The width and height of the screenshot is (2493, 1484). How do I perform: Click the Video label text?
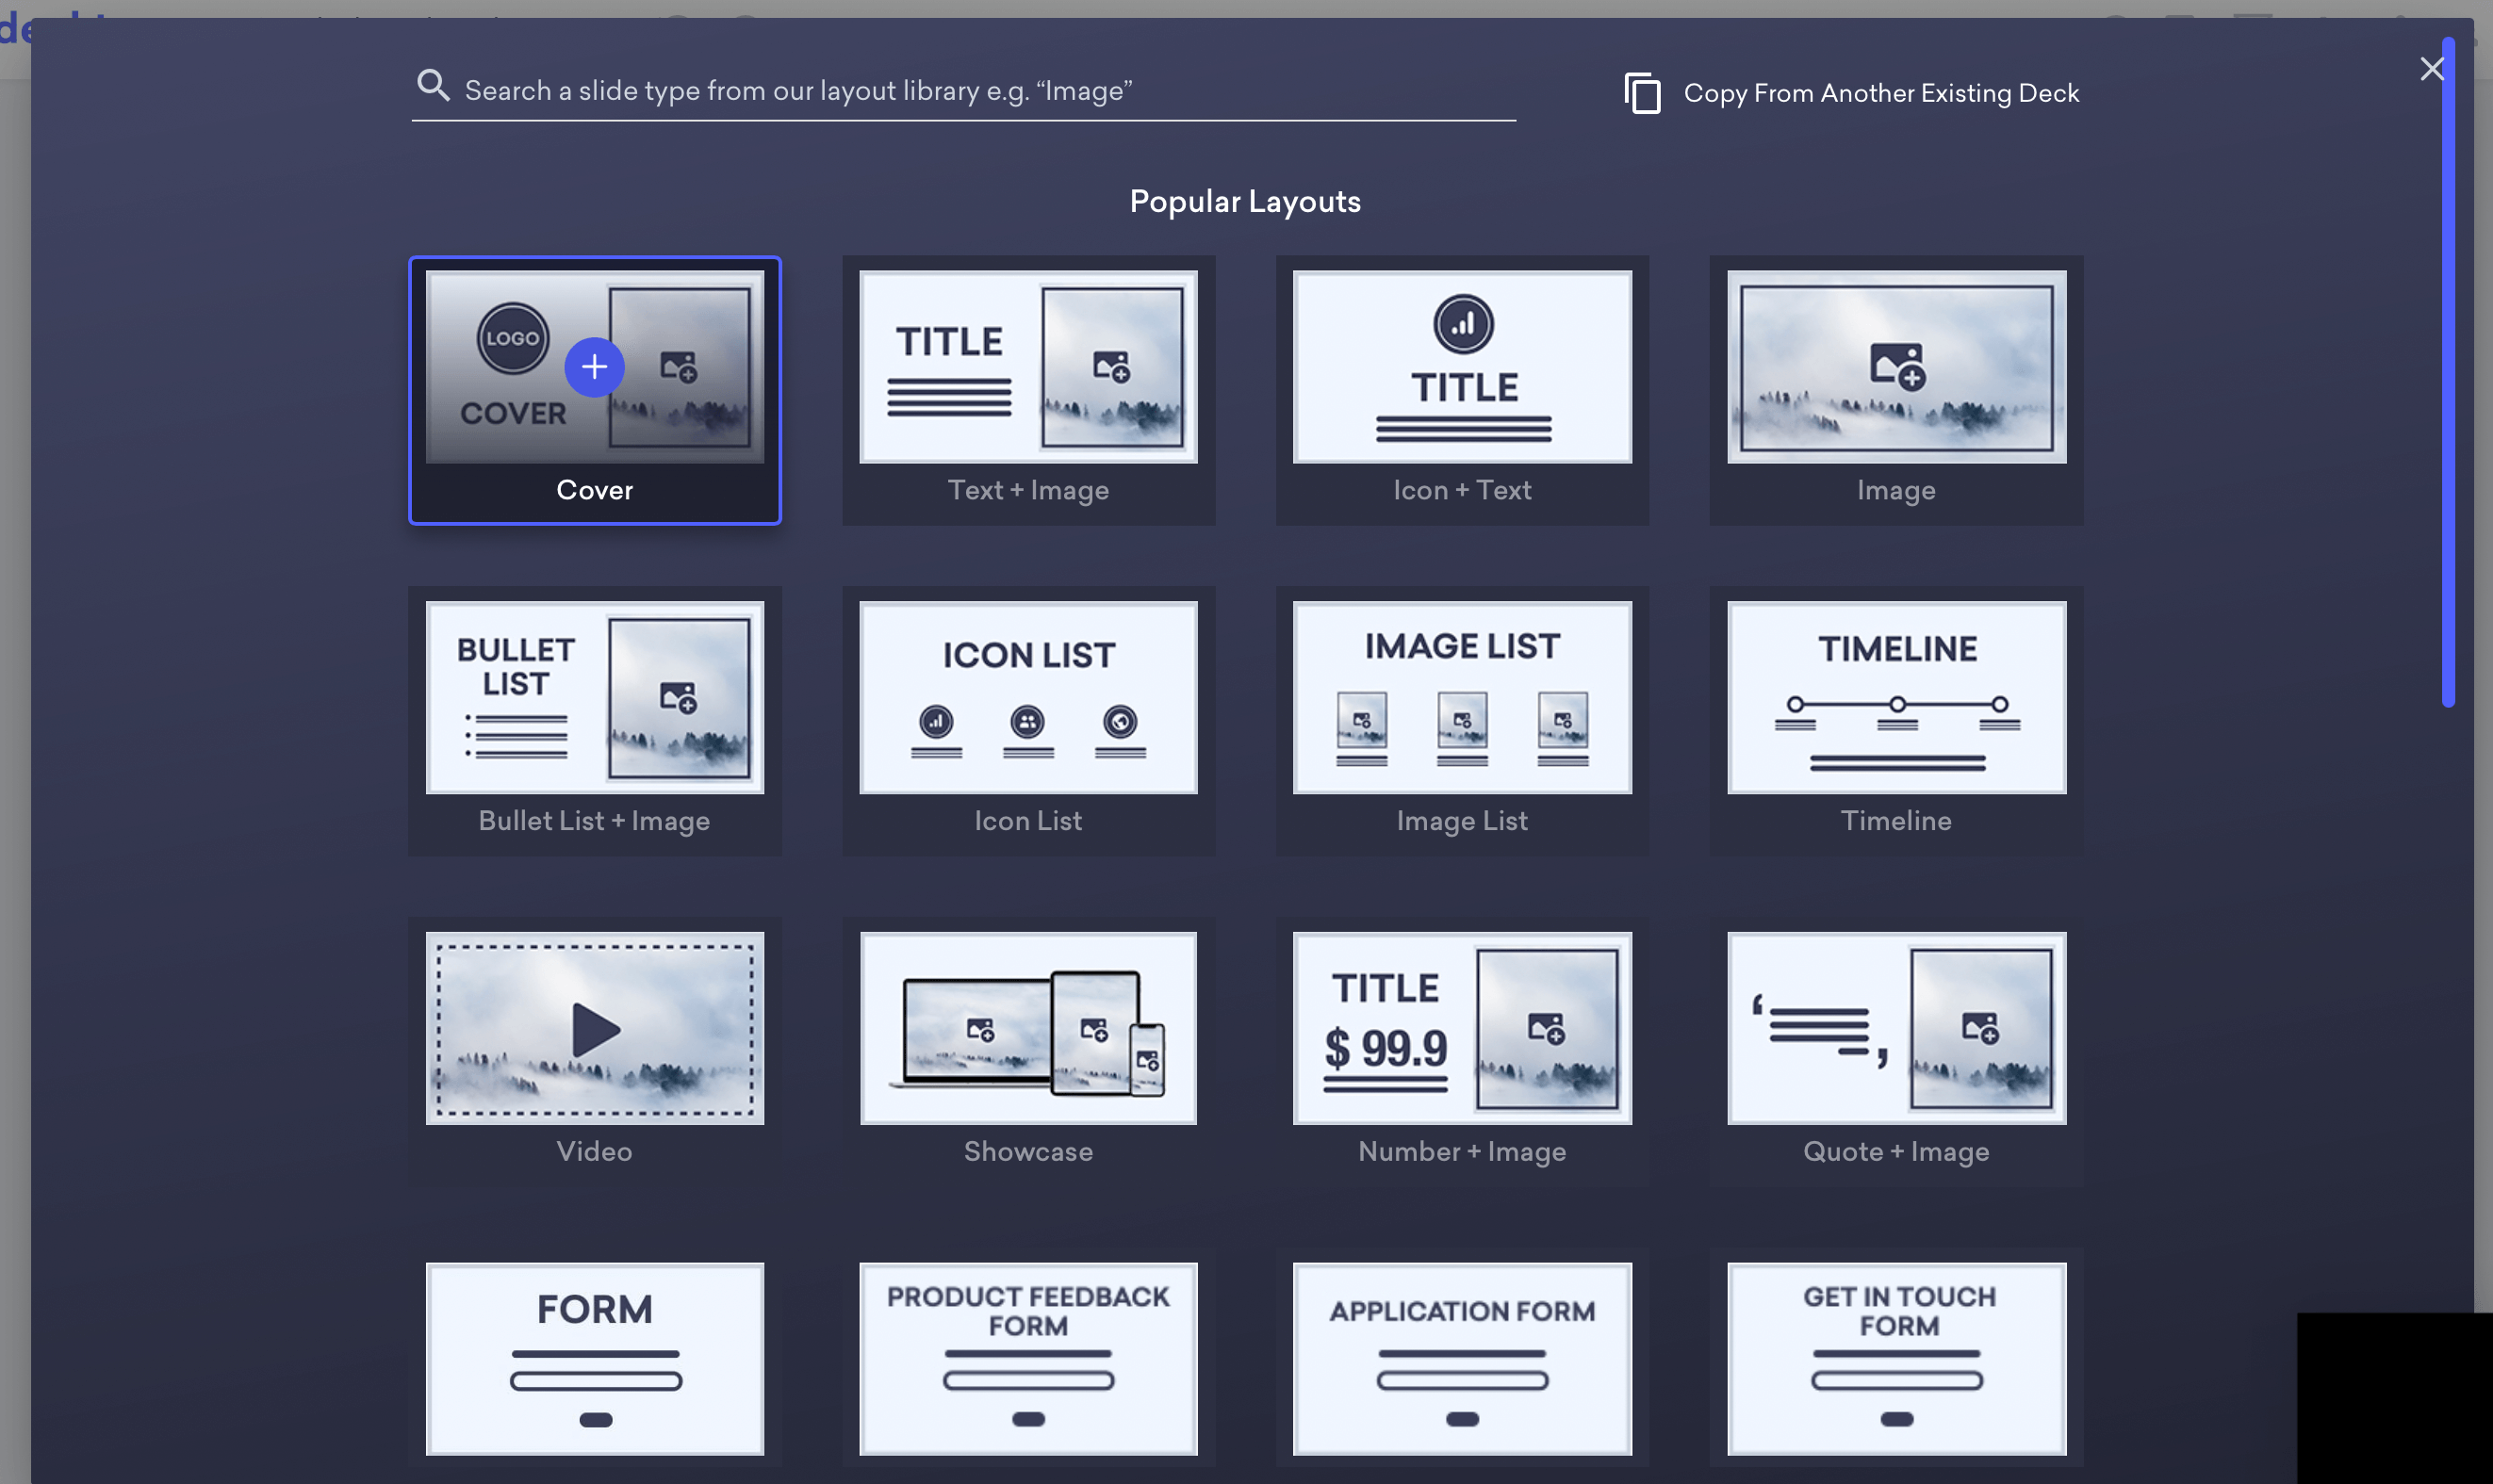594,1152
